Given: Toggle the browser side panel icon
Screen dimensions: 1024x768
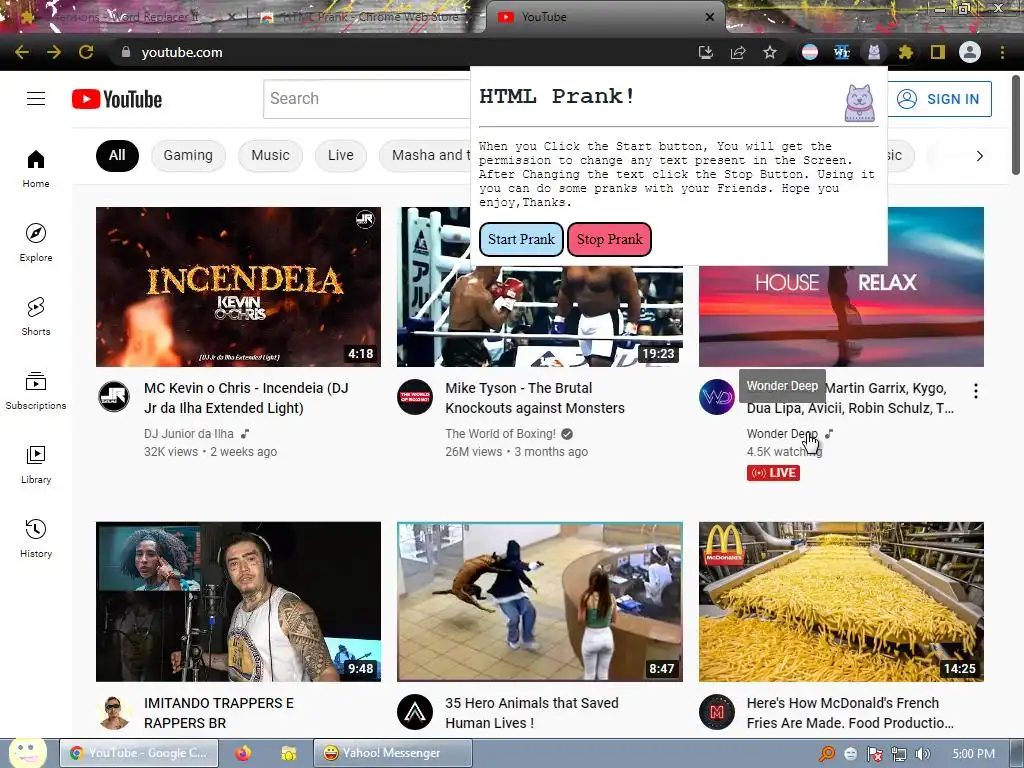Looking at the screenshot, I should pyautogui.click(x=938, y=52).
